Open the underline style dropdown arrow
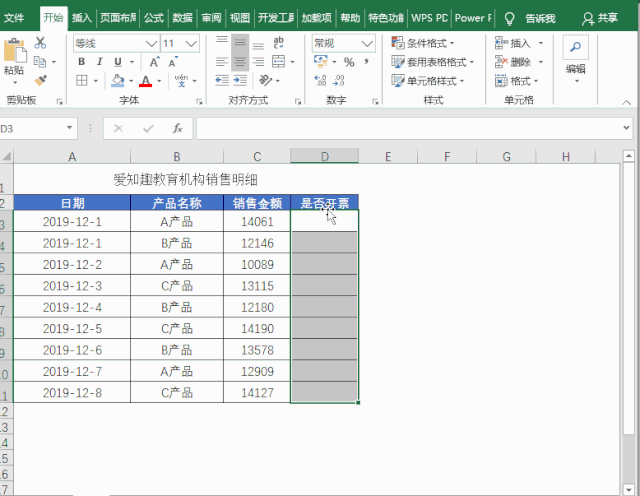The width and height of the screenshot is (640, 496). (132, 62)
